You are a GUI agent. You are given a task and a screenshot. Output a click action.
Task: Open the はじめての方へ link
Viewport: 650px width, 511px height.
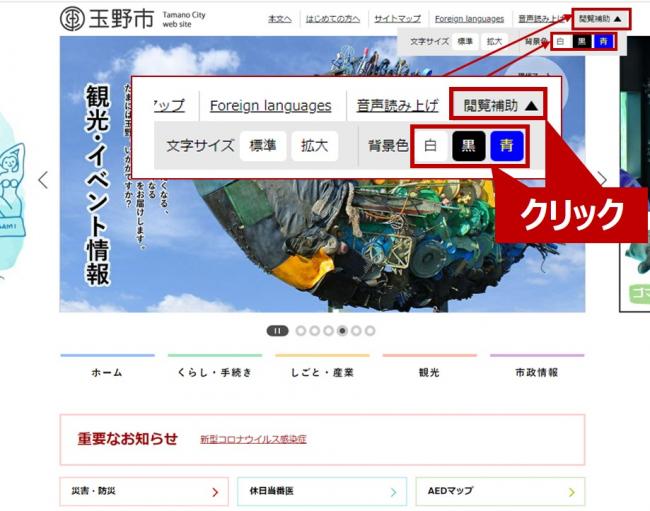pos(333,19)
